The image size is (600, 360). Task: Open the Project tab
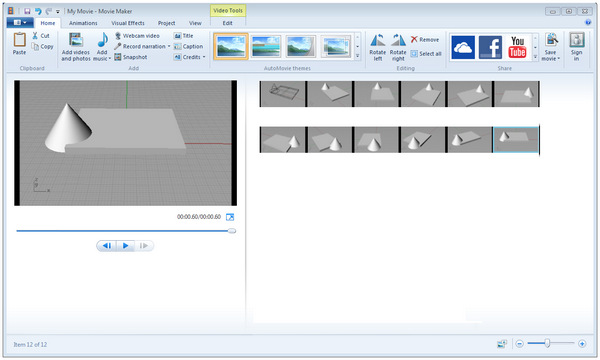(x=166, y=23)
